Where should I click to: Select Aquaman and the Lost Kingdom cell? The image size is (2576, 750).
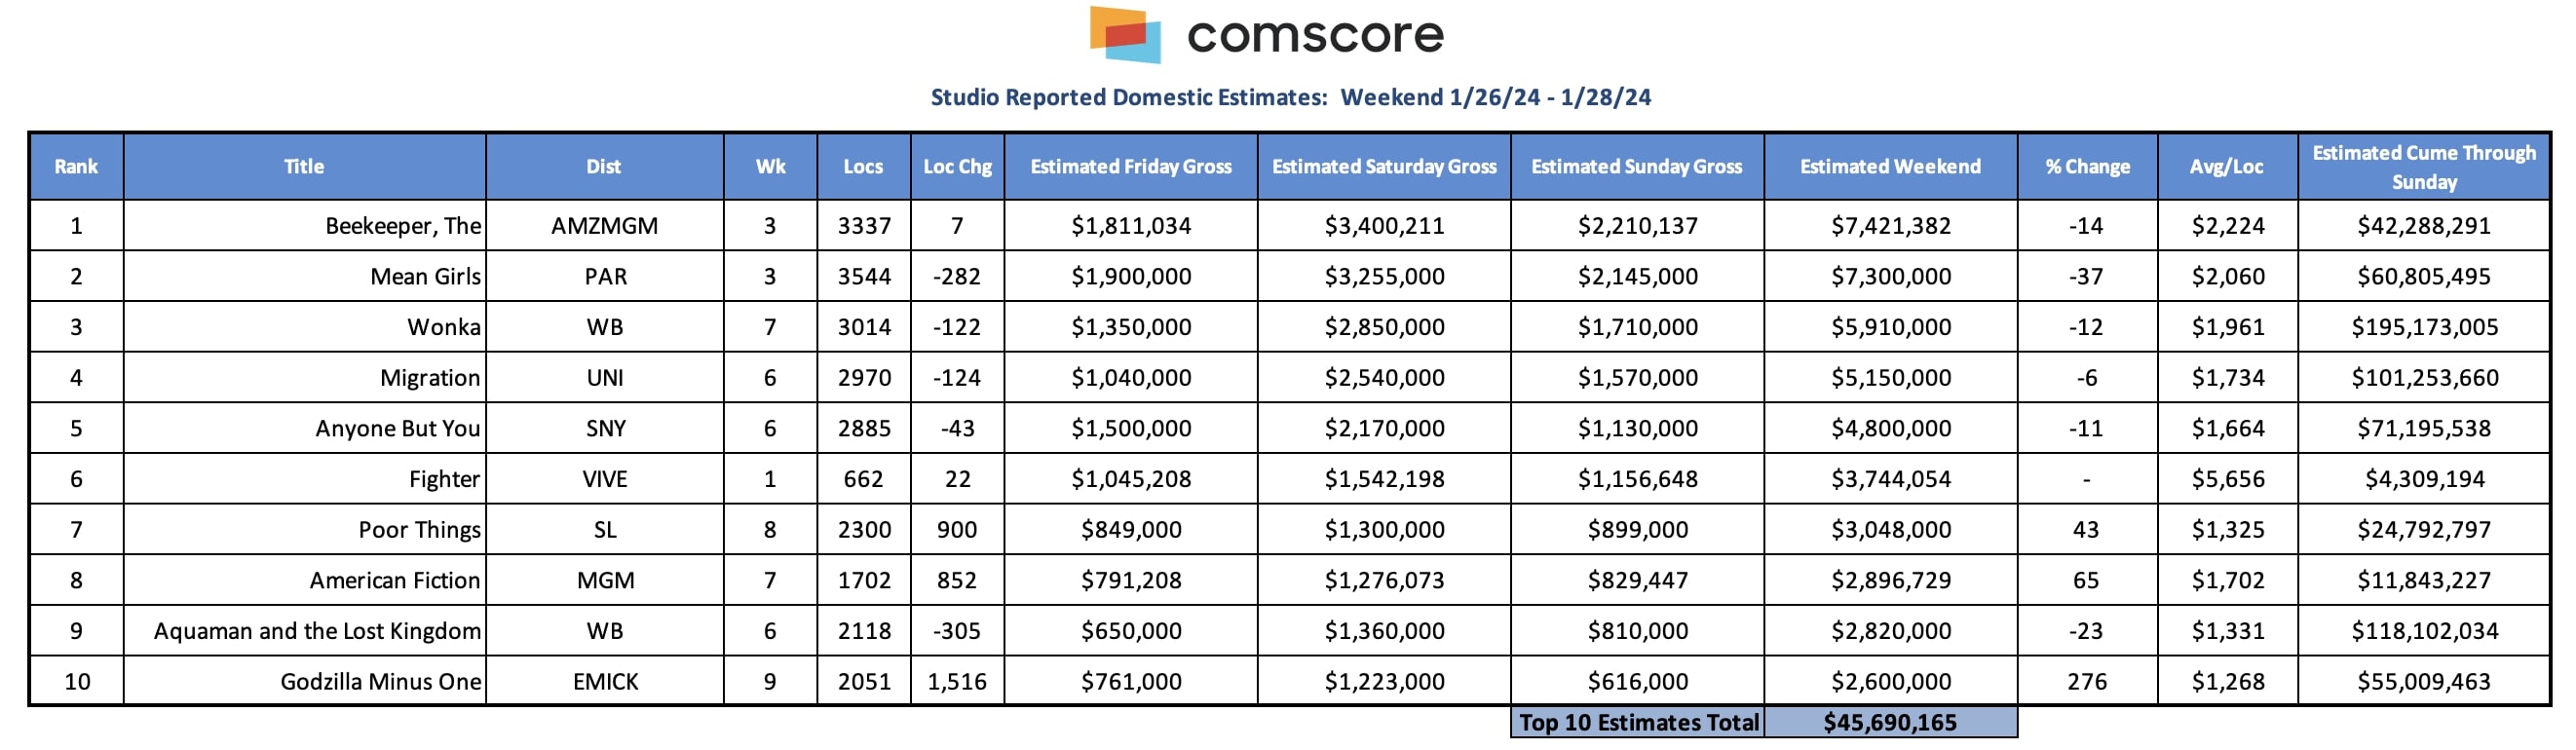click(304, 631)
